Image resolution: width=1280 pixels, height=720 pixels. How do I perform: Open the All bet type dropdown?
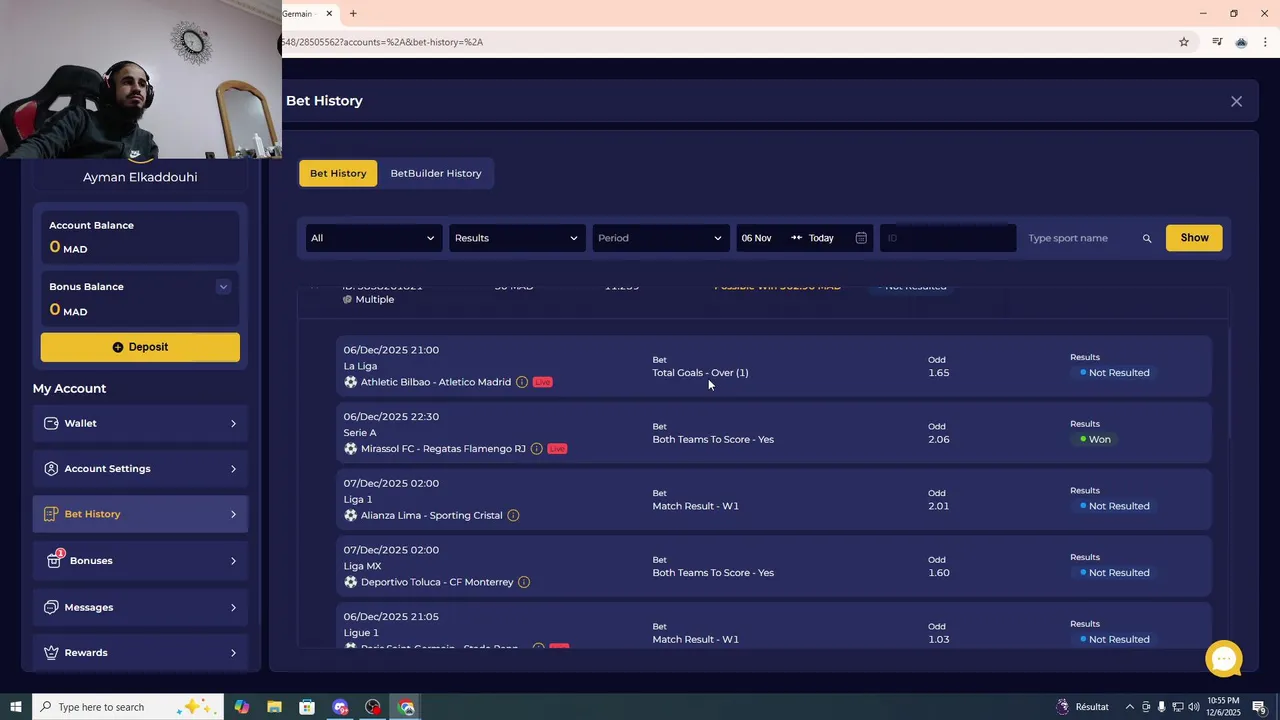click(373, 238)
